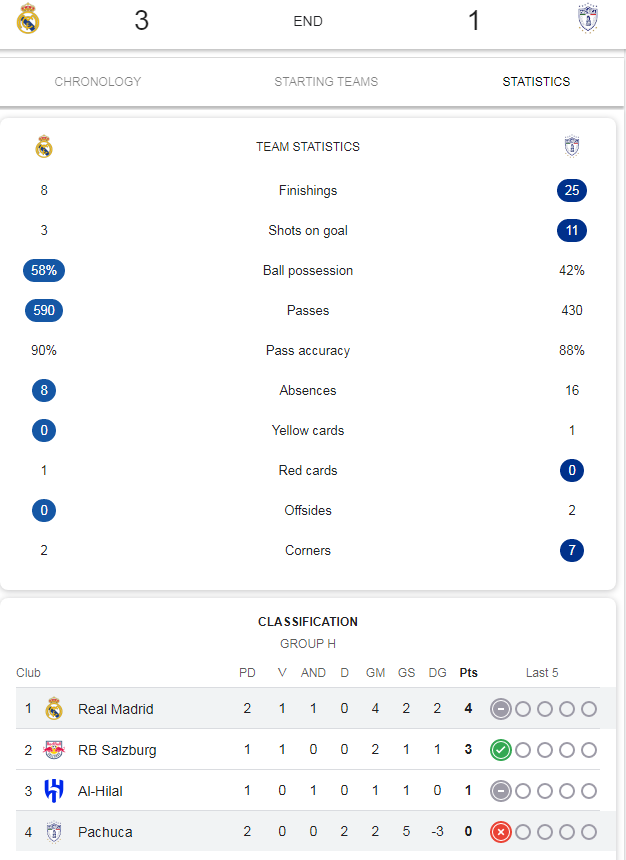Click Pachuca crest in score header

click(588, 18)
